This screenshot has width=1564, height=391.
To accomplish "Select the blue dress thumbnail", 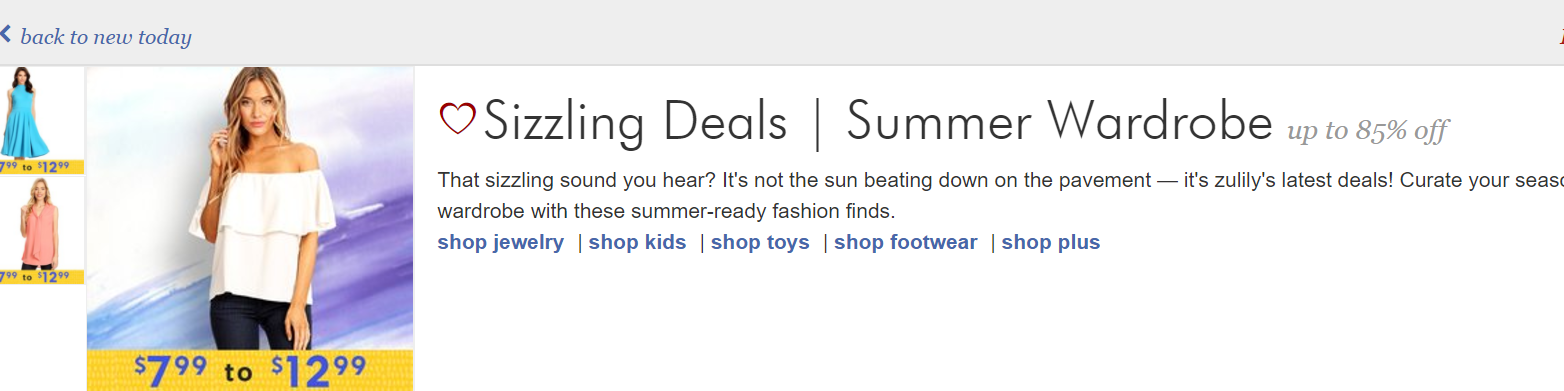I will [42, 113].
